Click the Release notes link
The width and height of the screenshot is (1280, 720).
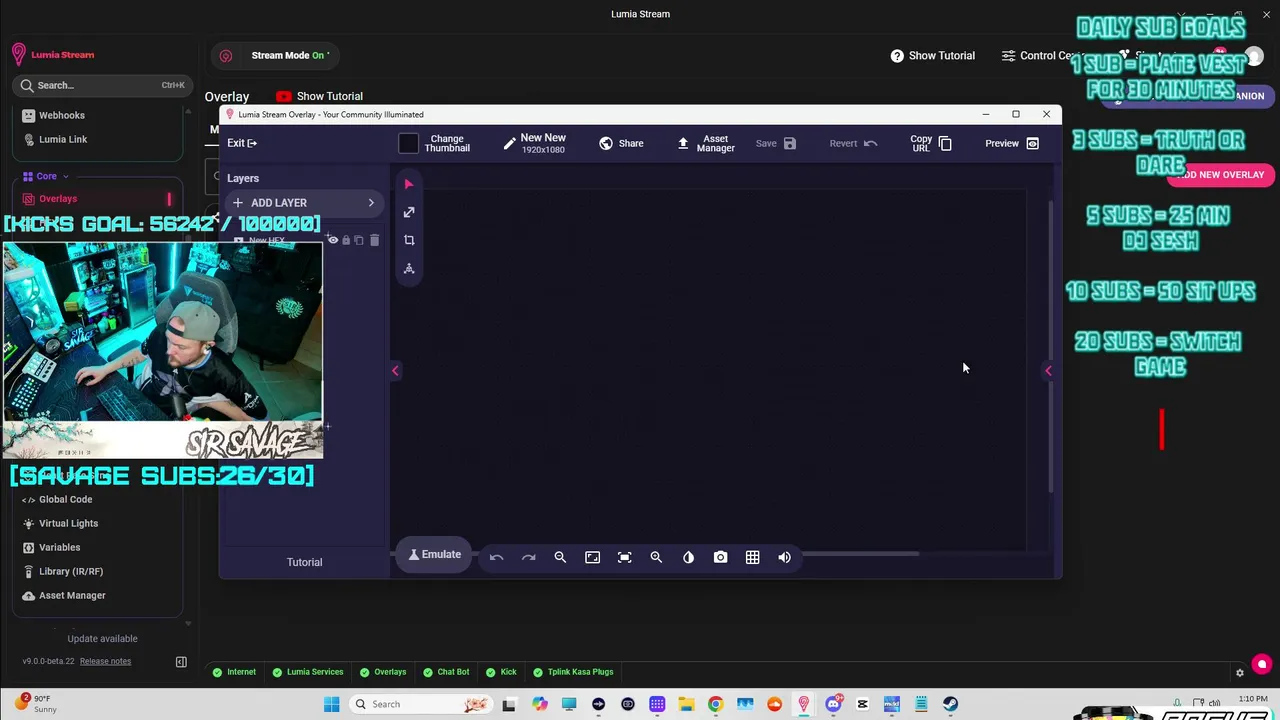pos(105,661)
